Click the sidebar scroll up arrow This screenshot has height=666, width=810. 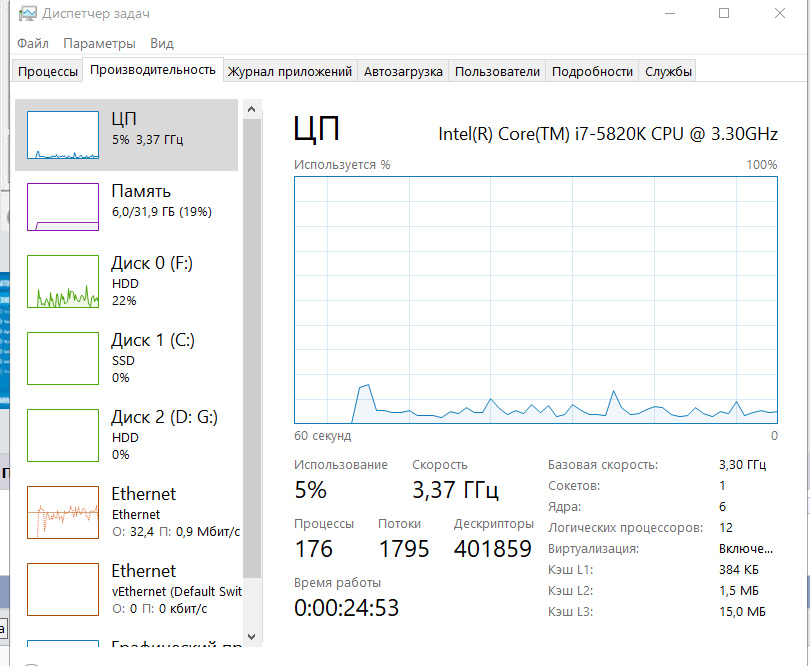(252, 109)
